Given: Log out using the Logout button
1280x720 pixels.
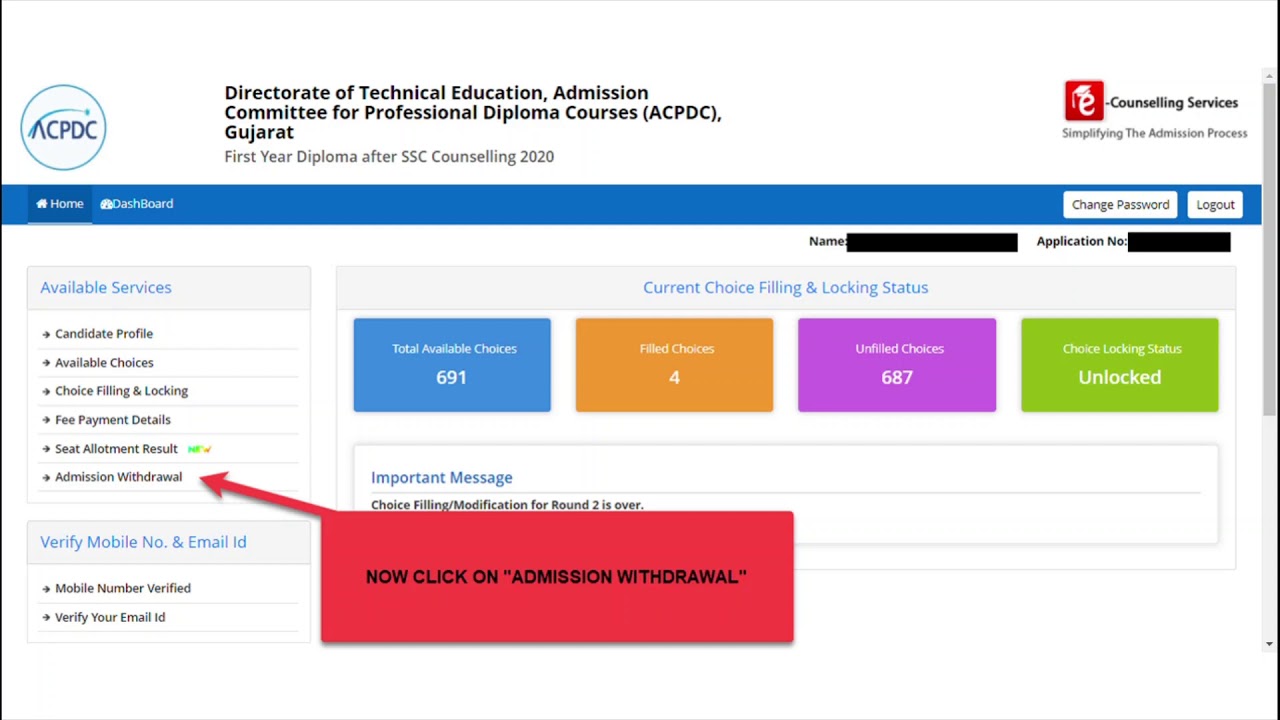Looking at the screenshot, I should point(1215,205).
